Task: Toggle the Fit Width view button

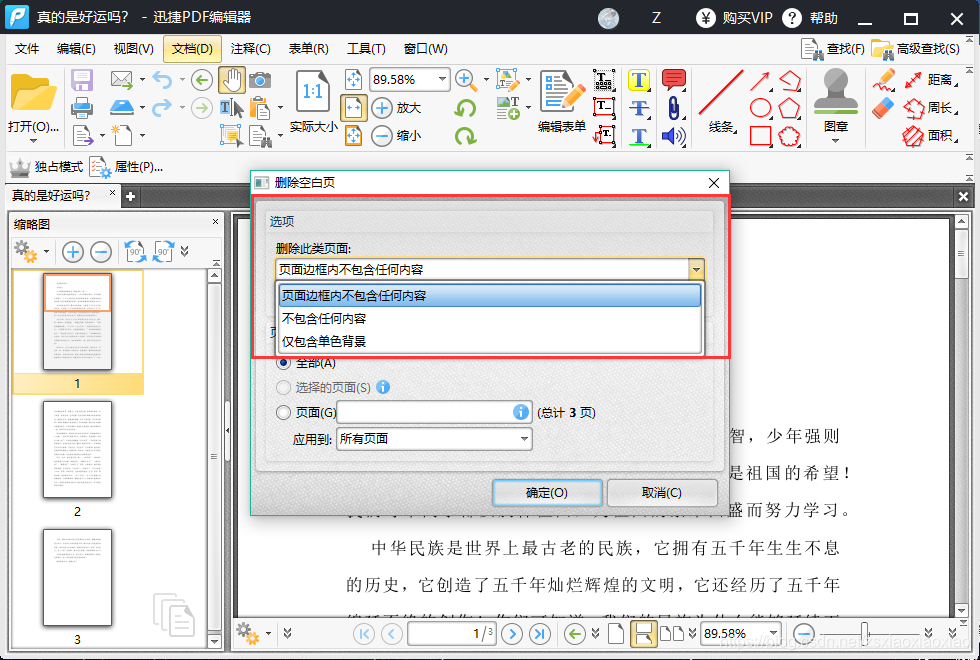Action: point(353,108)
